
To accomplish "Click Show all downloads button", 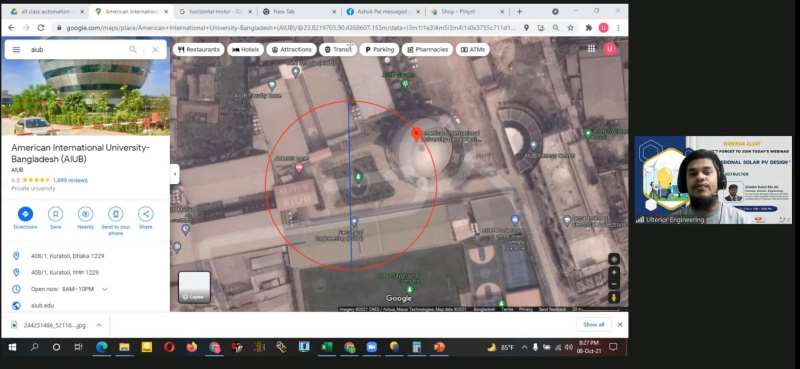I will pyautogui.click(x=594, y=325).
